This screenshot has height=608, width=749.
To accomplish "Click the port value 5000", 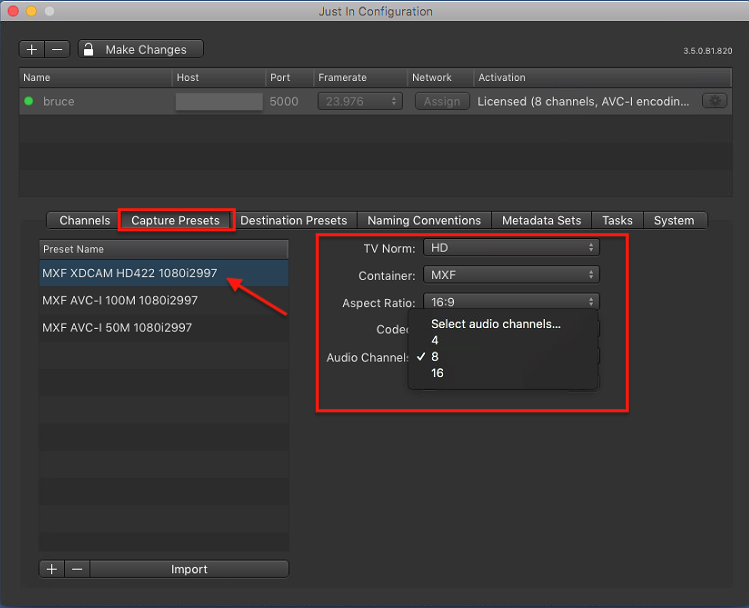I will coord(284,101).
